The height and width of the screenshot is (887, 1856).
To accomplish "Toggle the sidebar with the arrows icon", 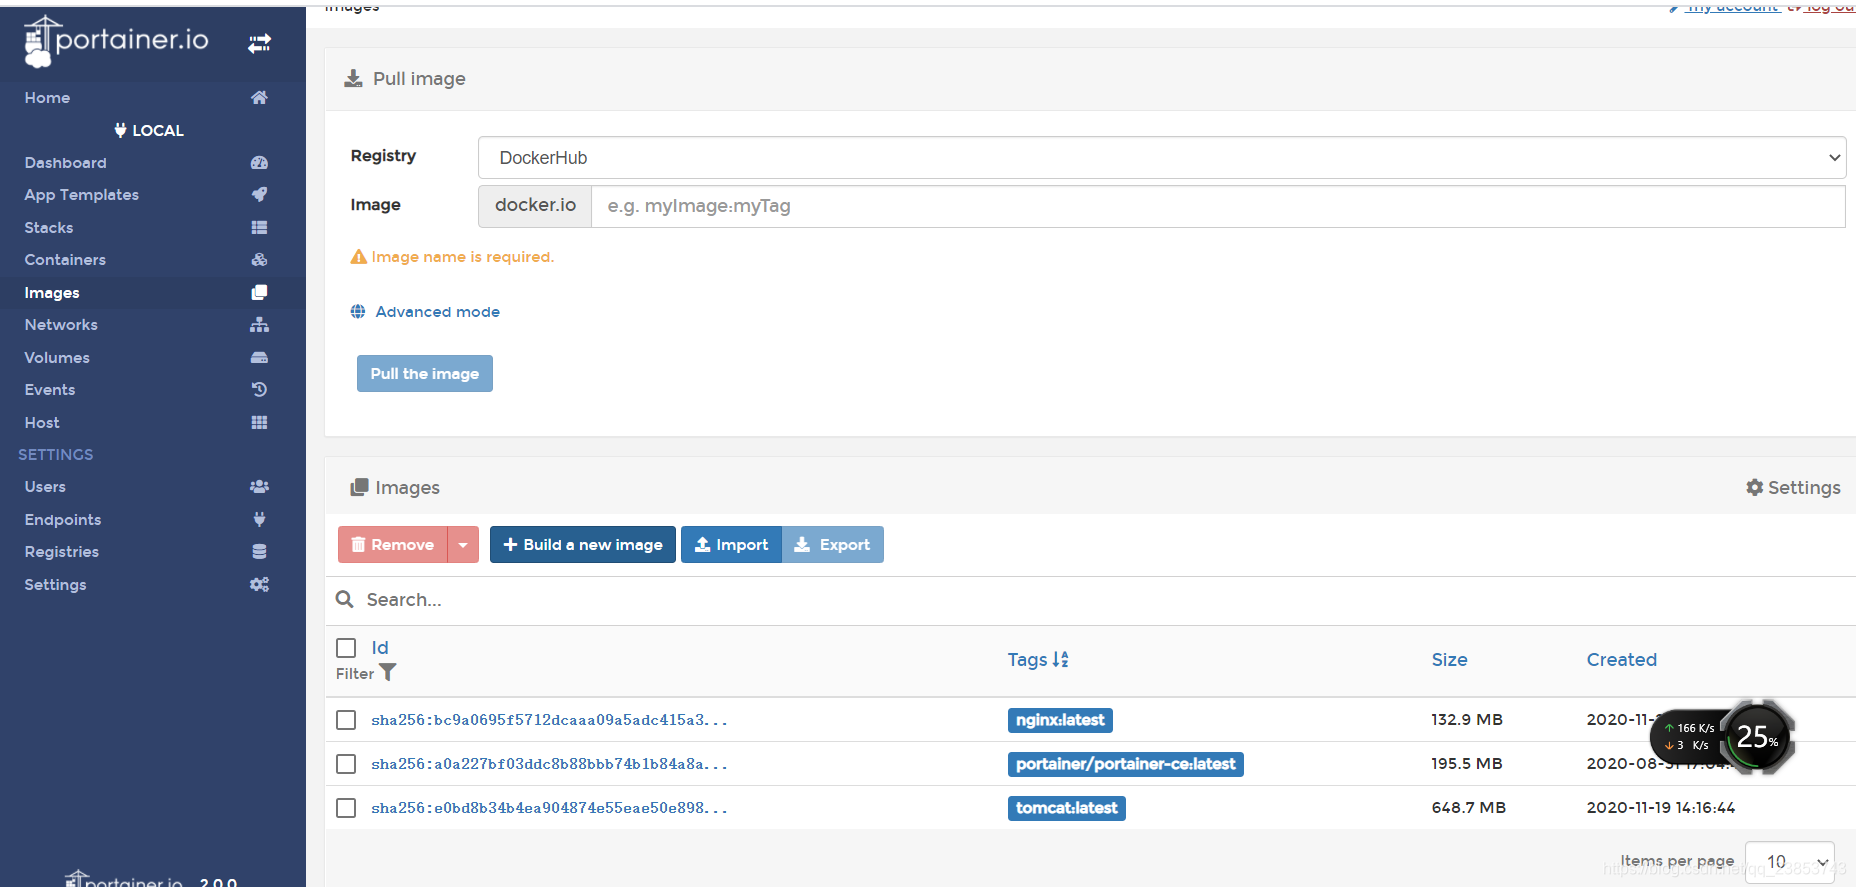I will (259, 43).
